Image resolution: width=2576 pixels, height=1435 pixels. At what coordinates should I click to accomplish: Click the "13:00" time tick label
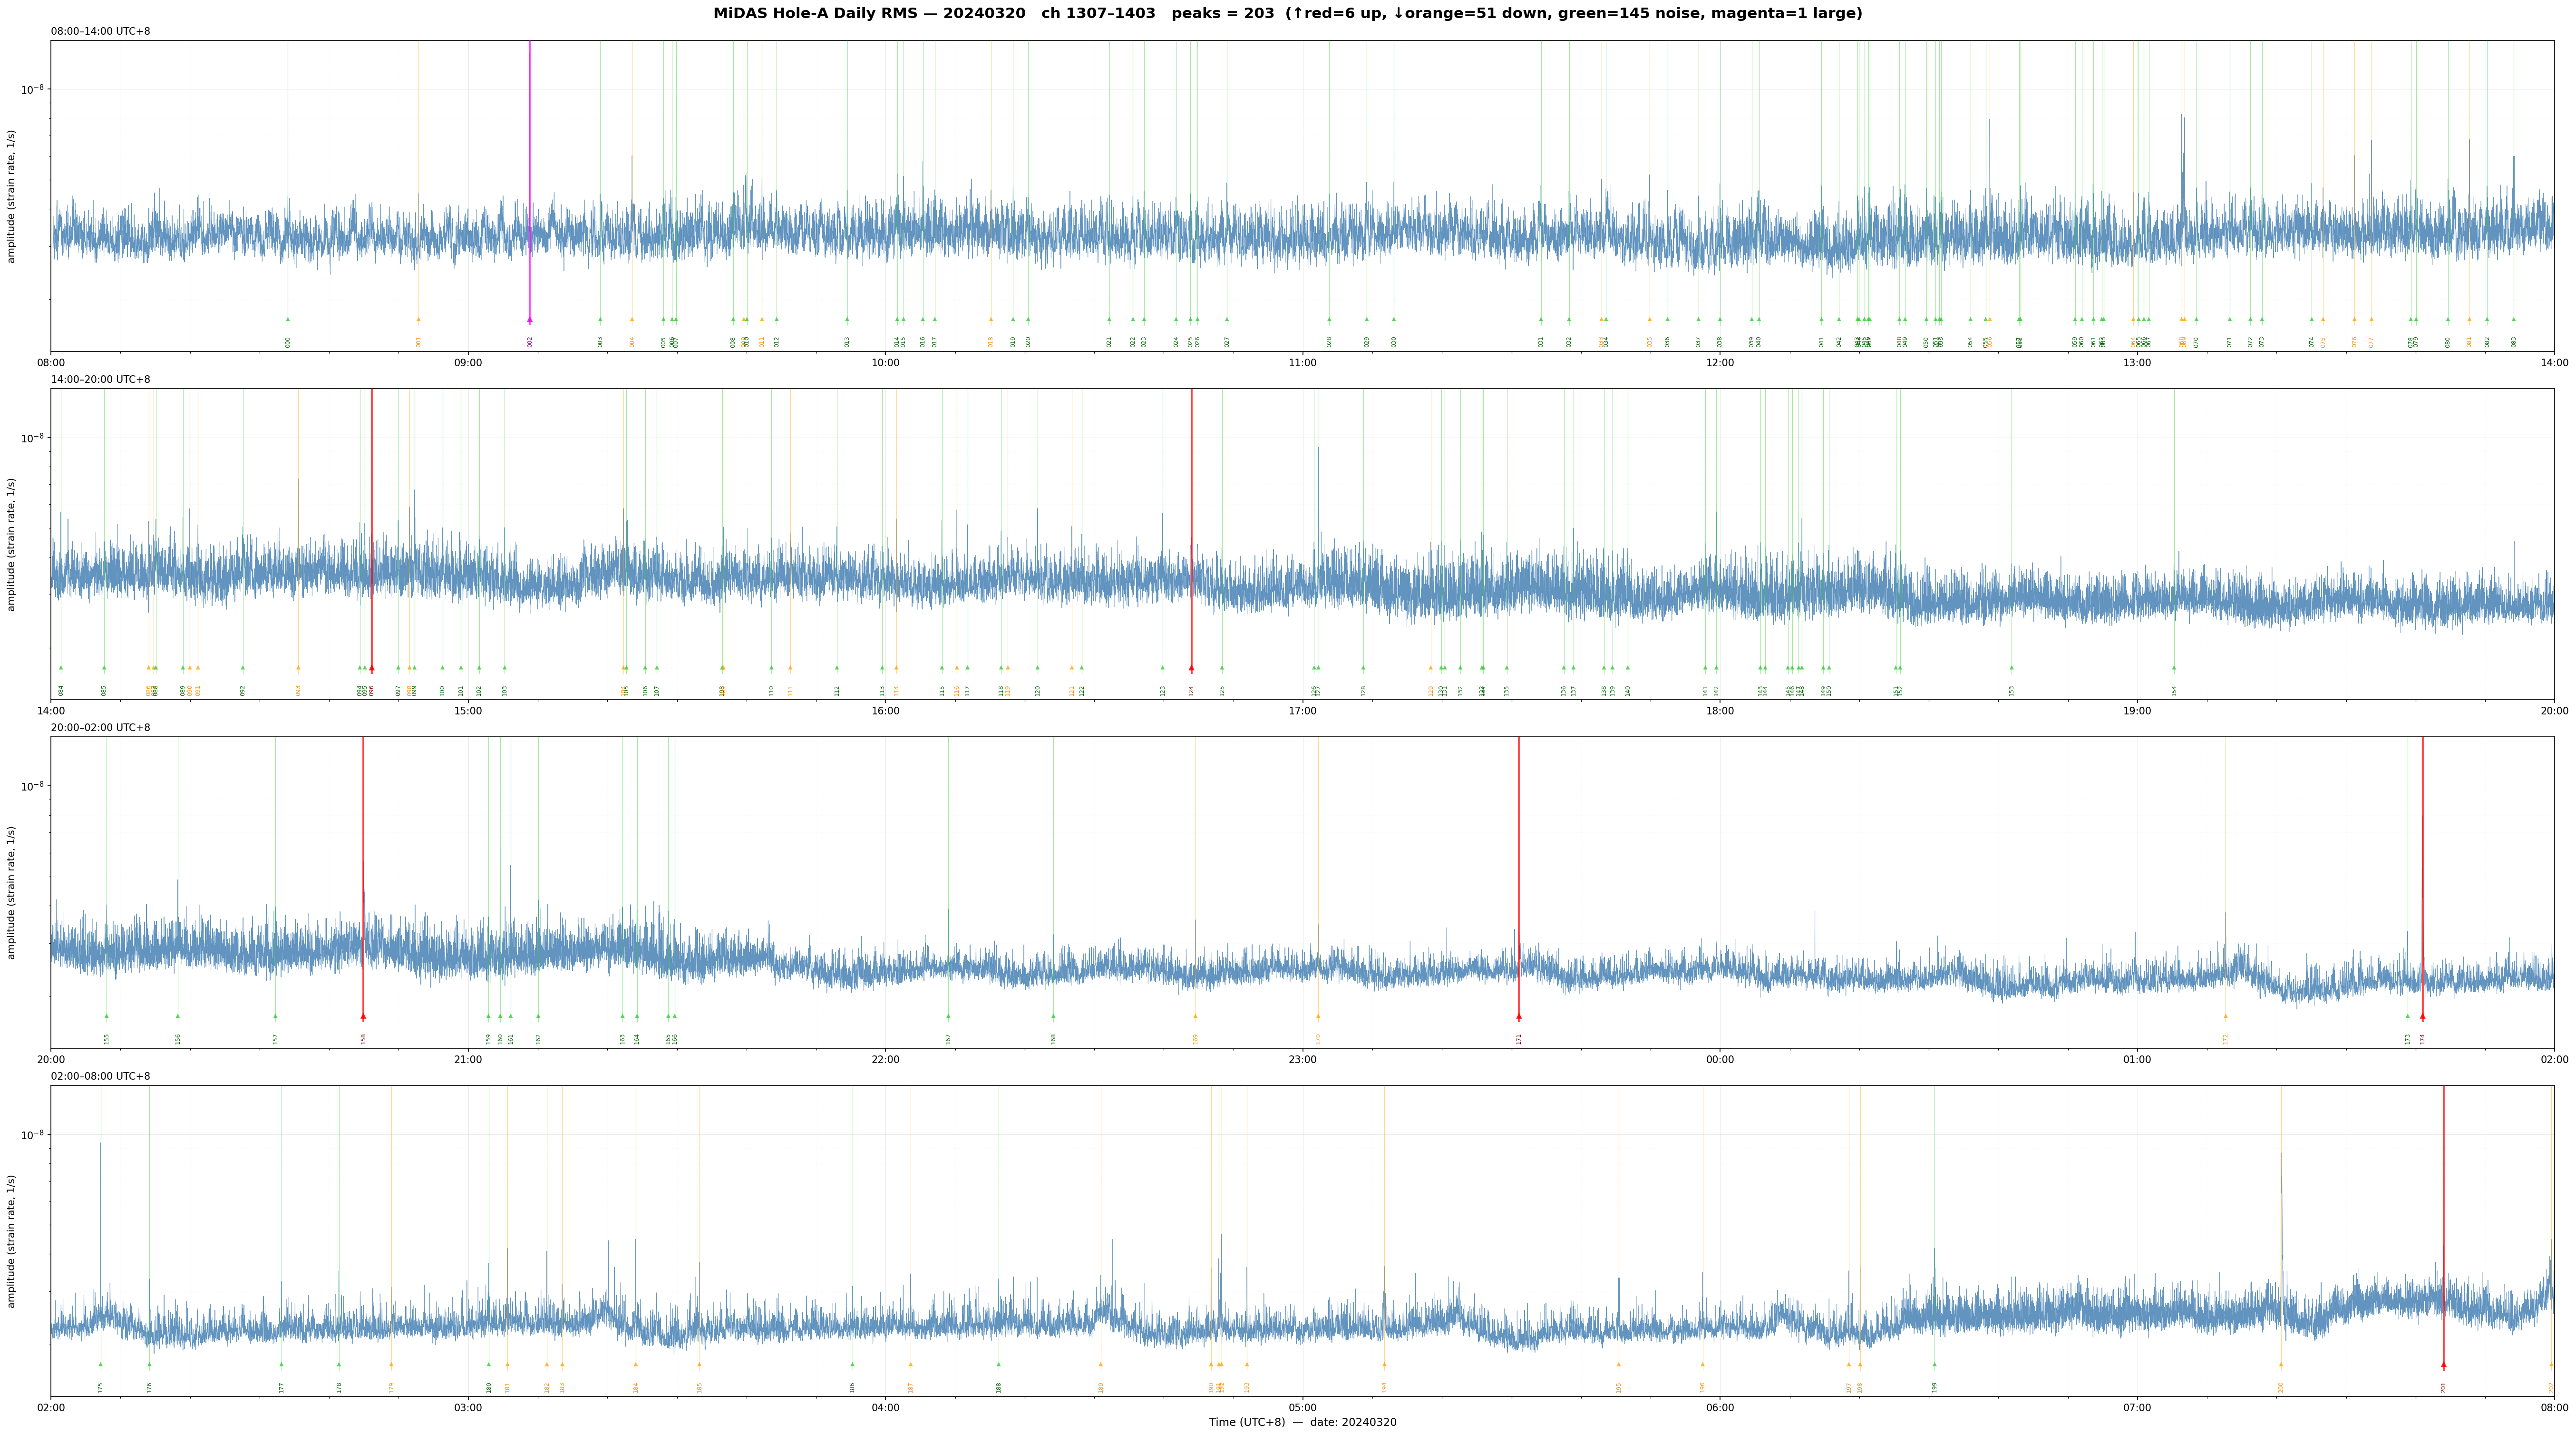click(x=2137, y=363)
